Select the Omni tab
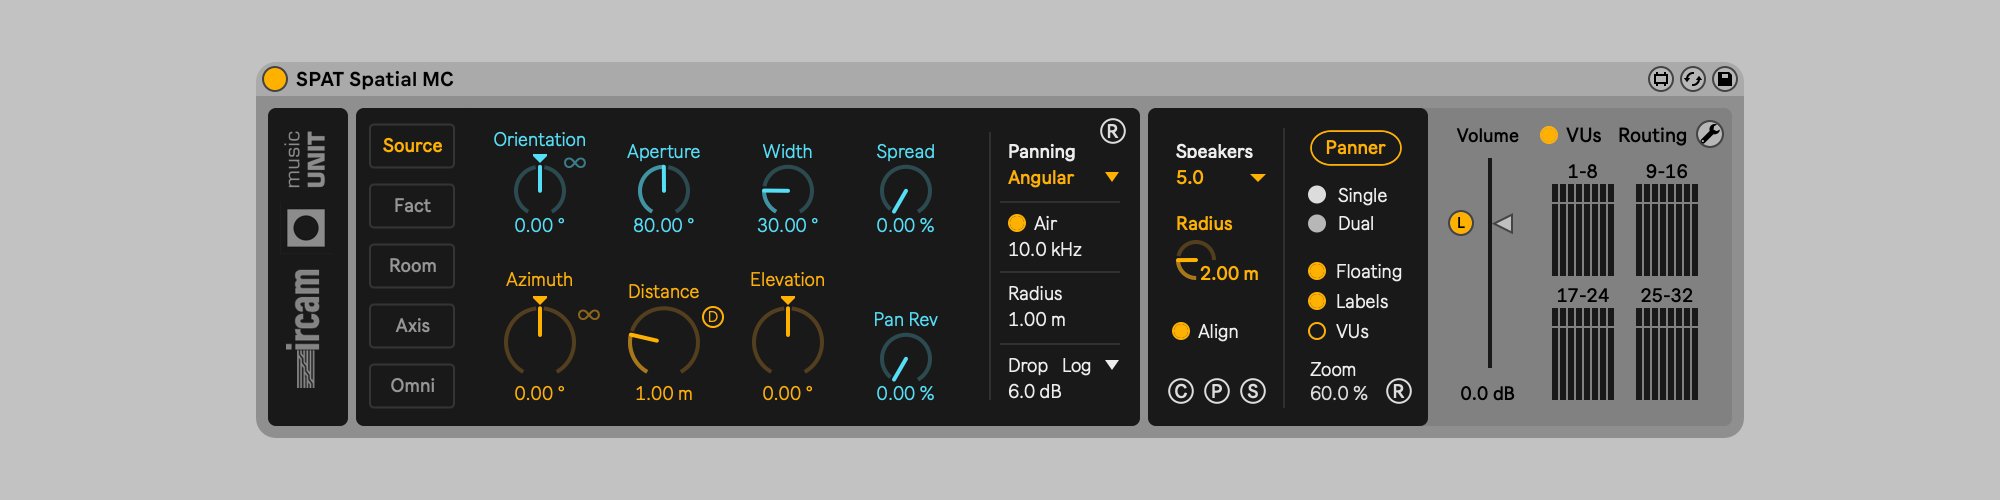 click(412, 386)
